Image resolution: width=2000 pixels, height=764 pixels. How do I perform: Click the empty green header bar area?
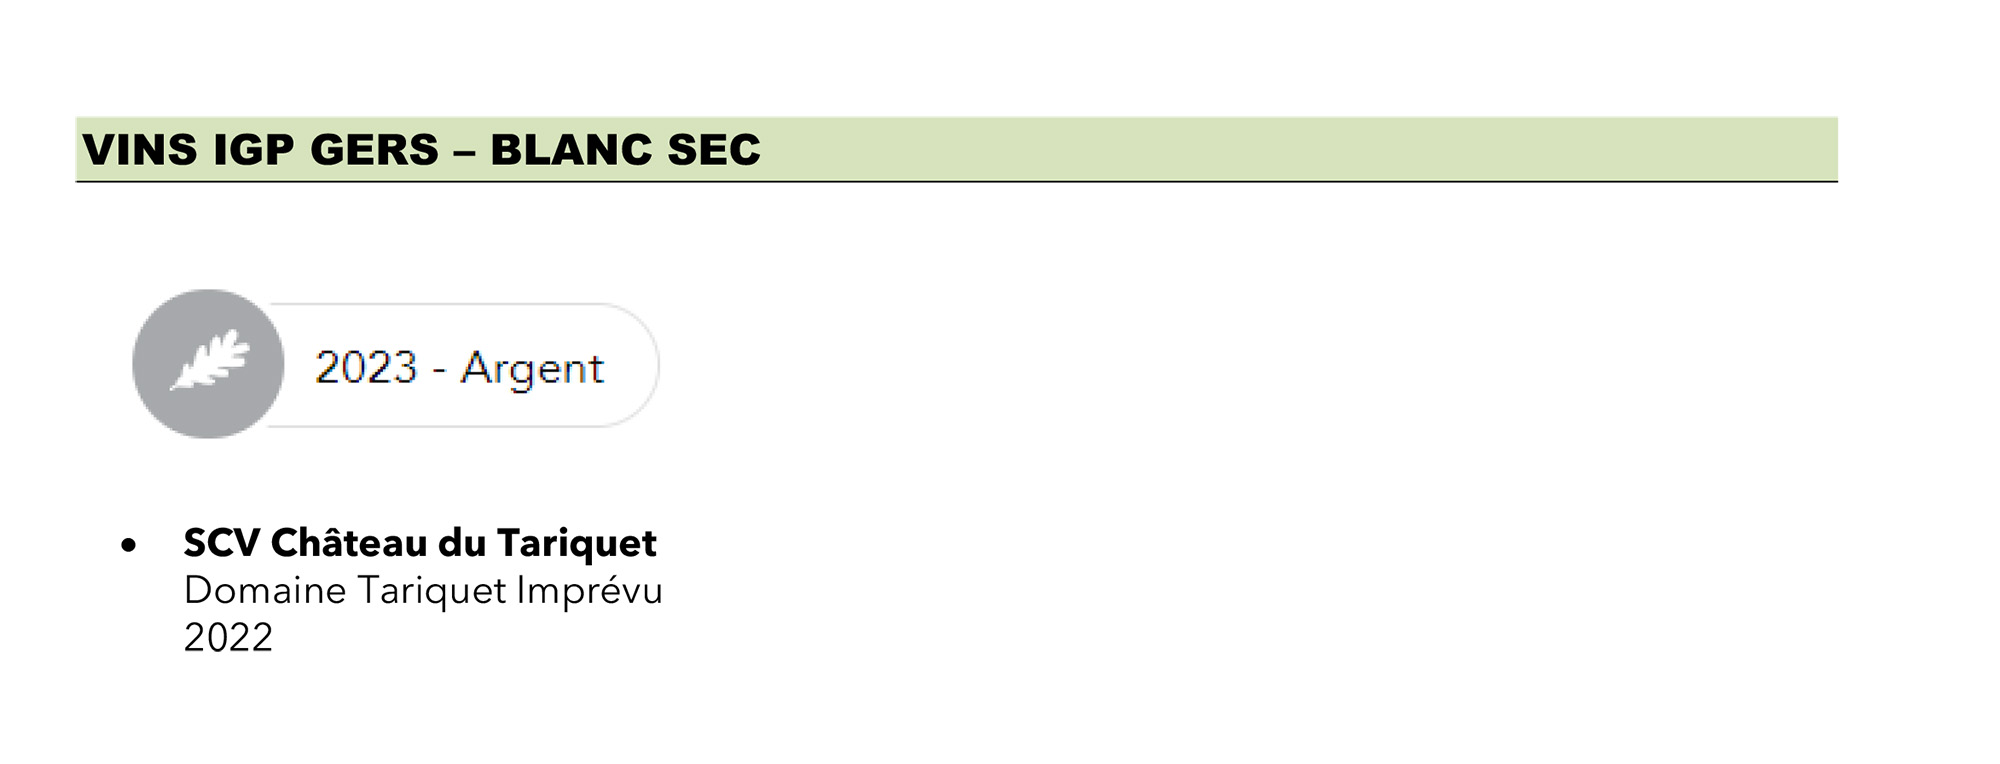pos(1300,149)
